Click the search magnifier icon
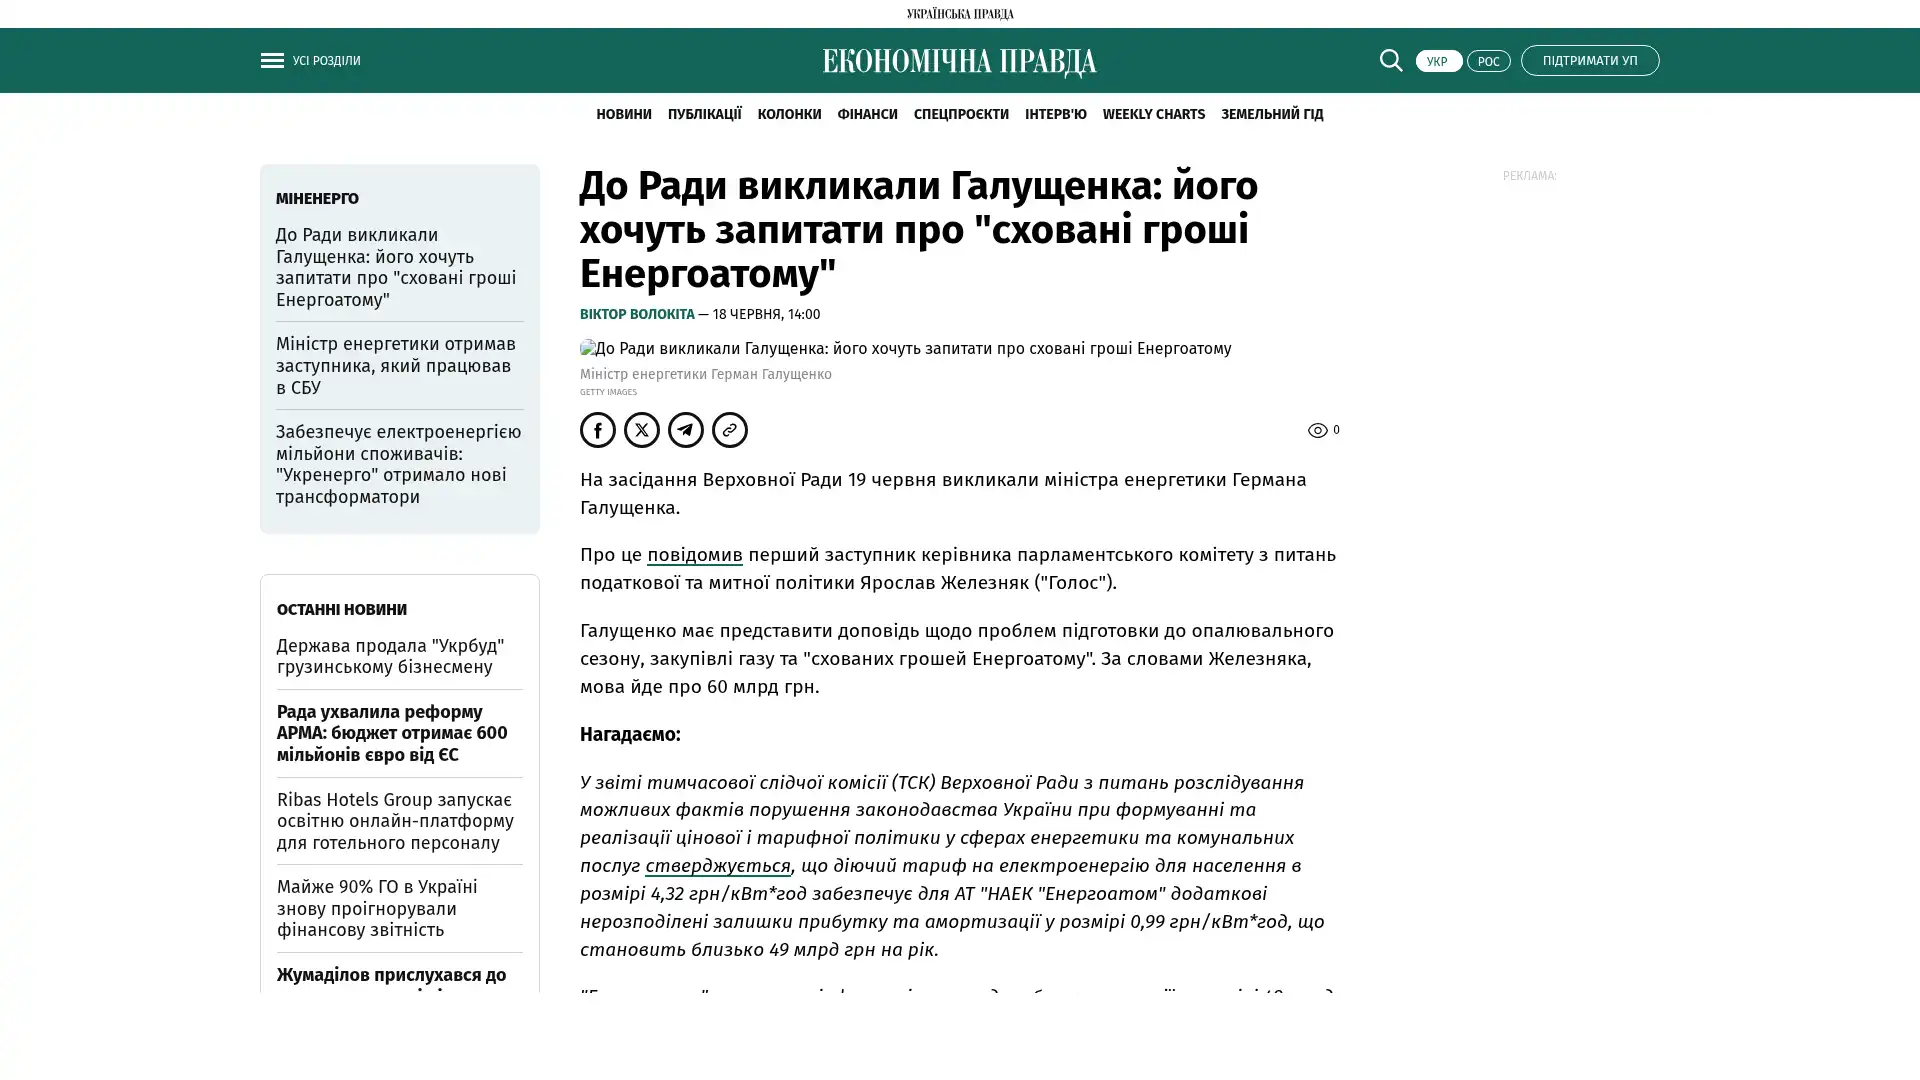The width and height of the screenshot is (1920, 1080). [1390, 61]
